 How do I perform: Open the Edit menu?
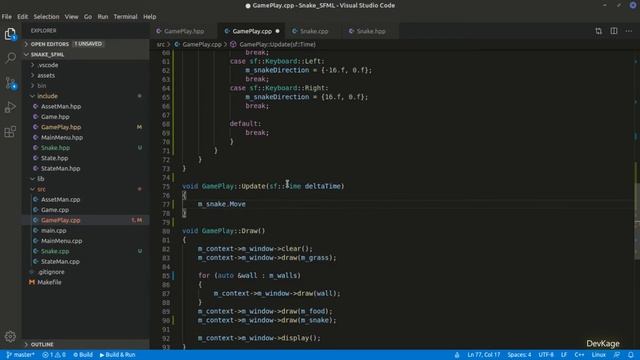tap(22, 17)
